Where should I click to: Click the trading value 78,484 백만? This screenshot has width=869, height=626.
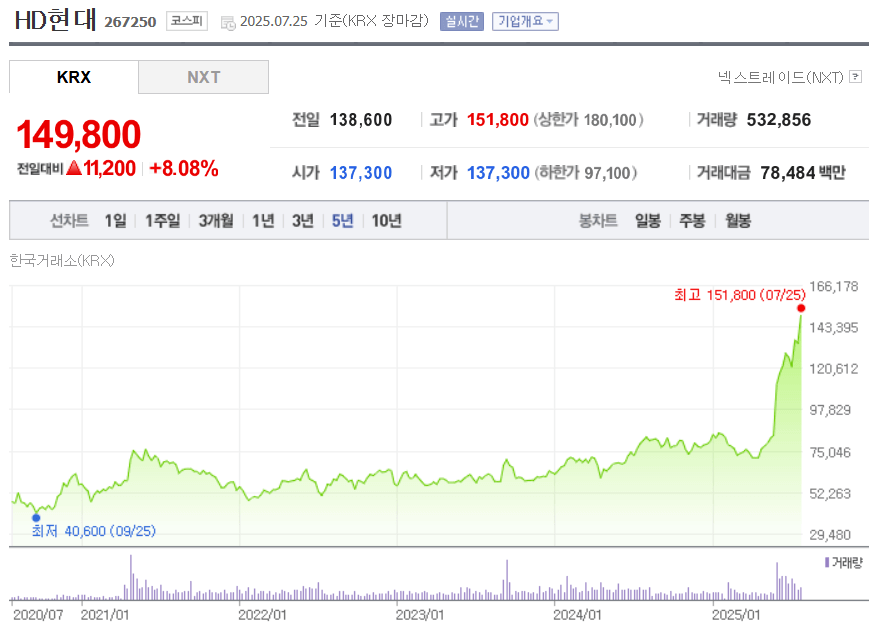[x=802, y=173]
